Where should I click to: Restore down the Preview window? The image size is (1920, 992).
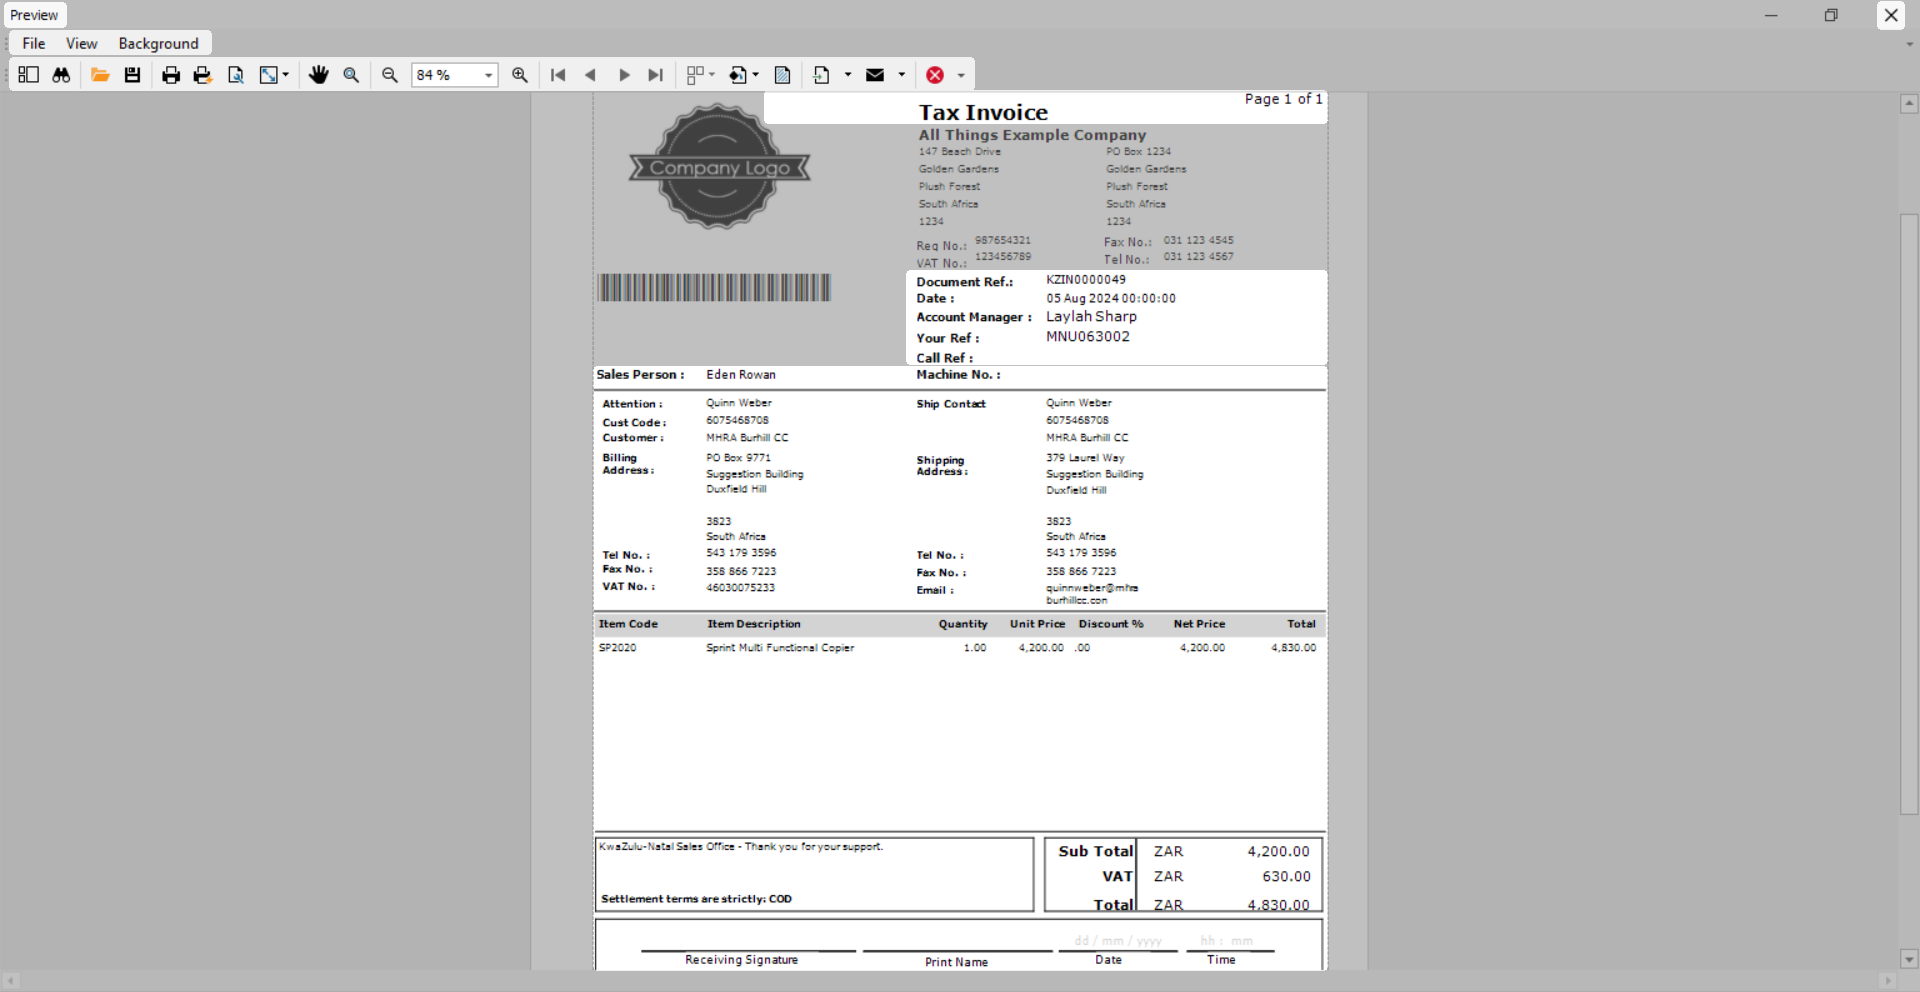[x=1831, y=15]
